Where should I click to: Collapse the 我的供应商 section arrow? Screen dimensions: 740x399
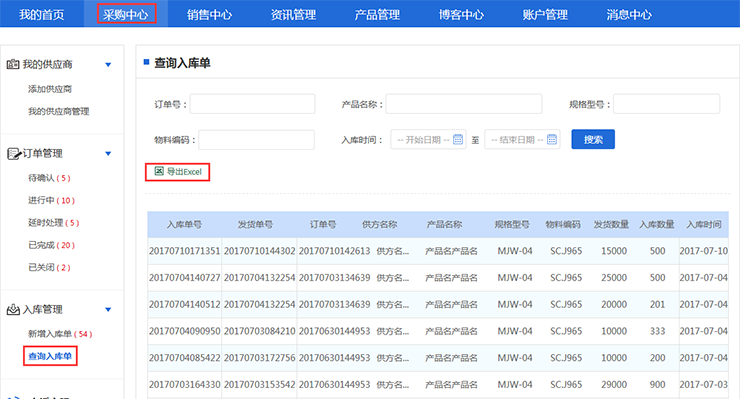(108, 65)
